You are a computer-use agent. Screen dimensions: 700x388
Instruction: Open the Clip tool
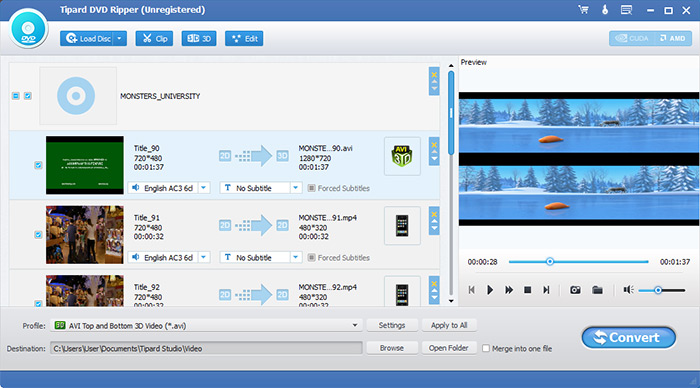[x=154, y=39]
